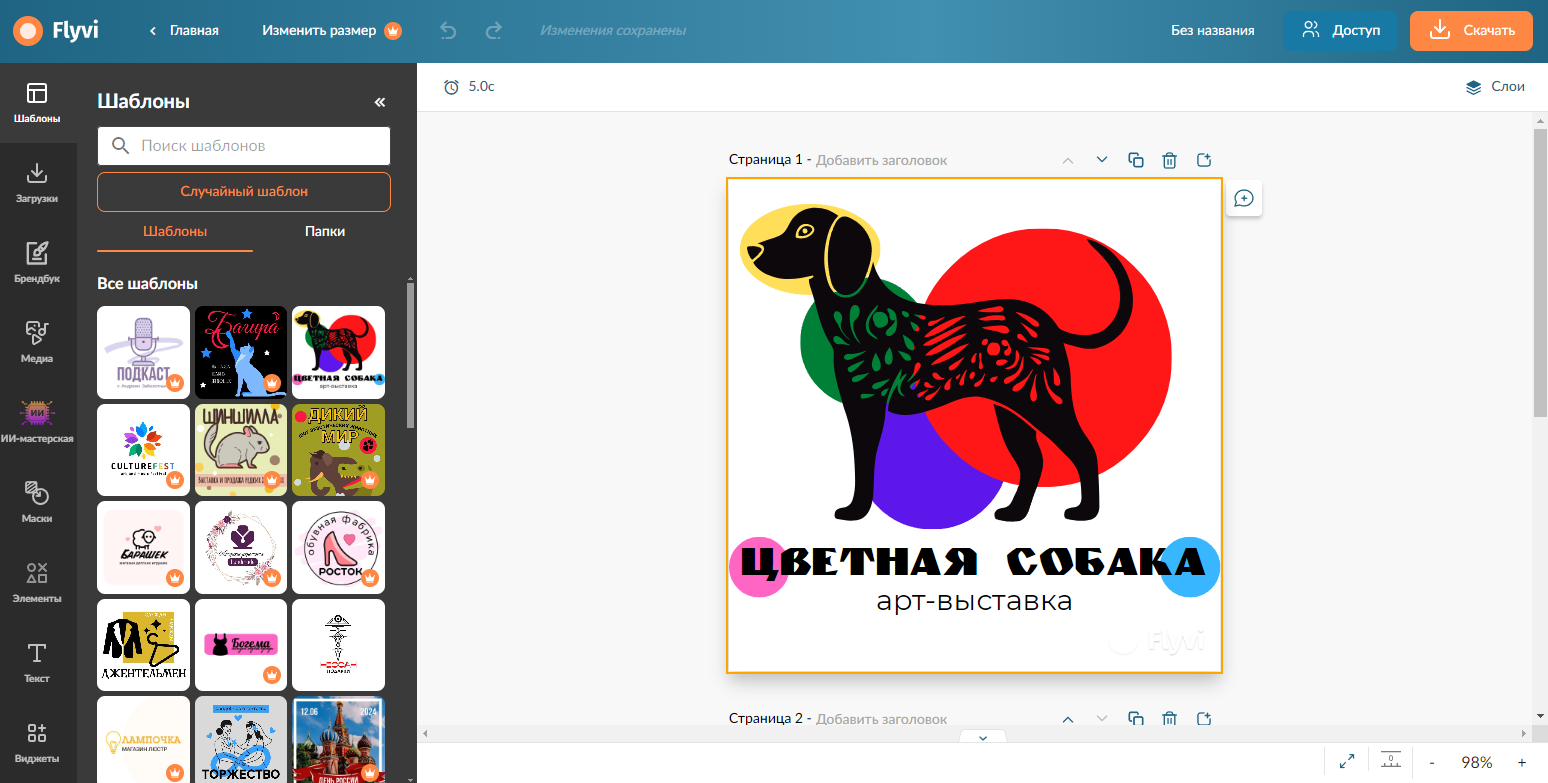Click the Случайный шаблон button
Image resolution: width=1548 pixels, height=783 pixels.
coord(244,191)
